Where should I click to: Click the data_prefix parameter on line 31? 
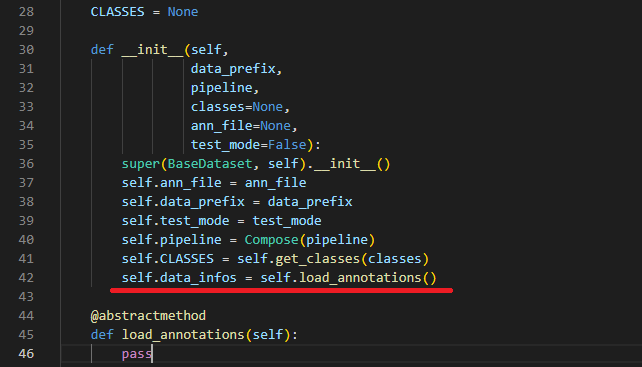pos(233,69)
